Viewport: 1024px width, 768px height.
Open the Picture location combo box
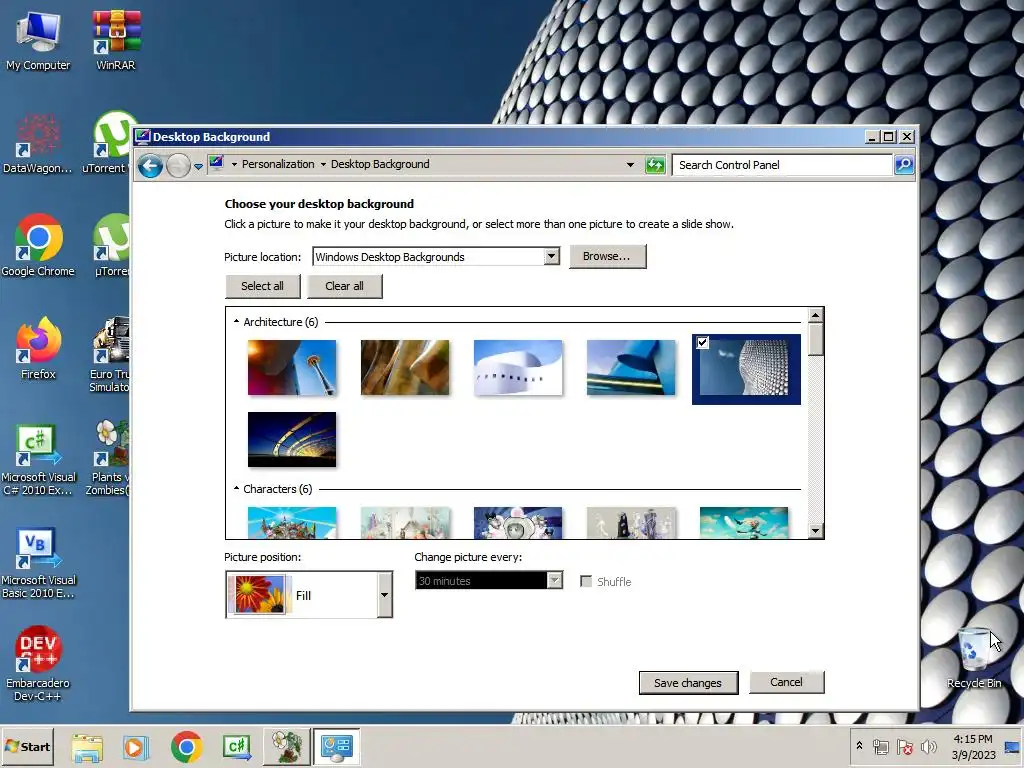[x=436, y=257]
